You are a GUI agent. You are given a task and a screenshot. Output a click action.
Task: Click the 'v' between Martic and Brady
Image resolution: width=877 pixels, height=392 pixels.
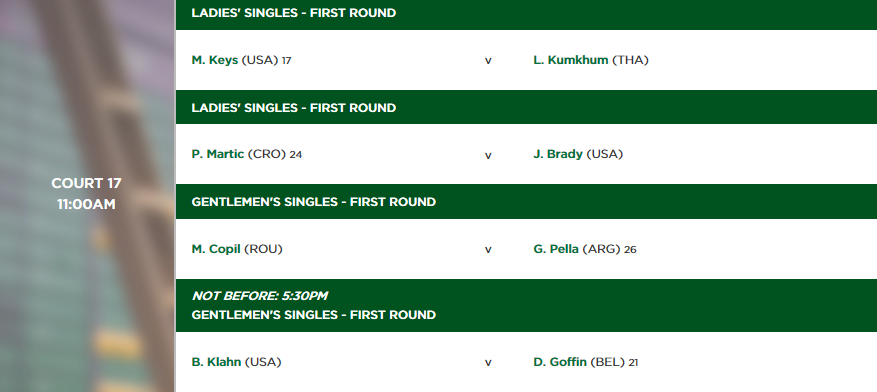pos(488,155)
